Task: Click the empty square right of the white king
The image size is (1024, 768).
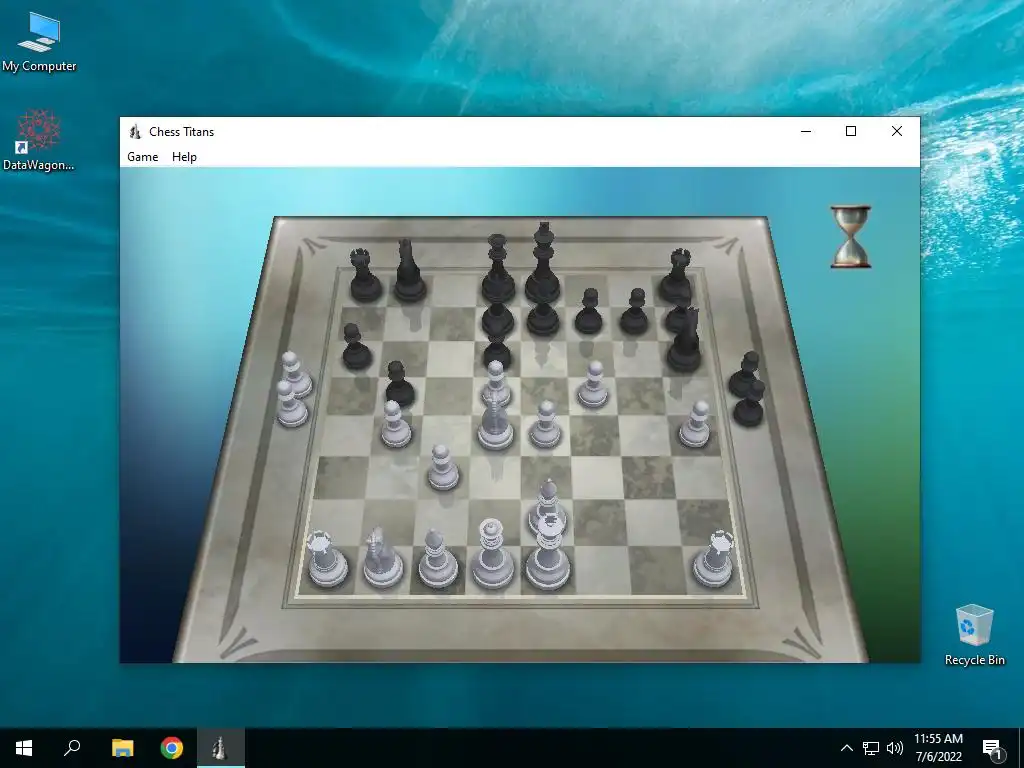Action: click(602, 569)
